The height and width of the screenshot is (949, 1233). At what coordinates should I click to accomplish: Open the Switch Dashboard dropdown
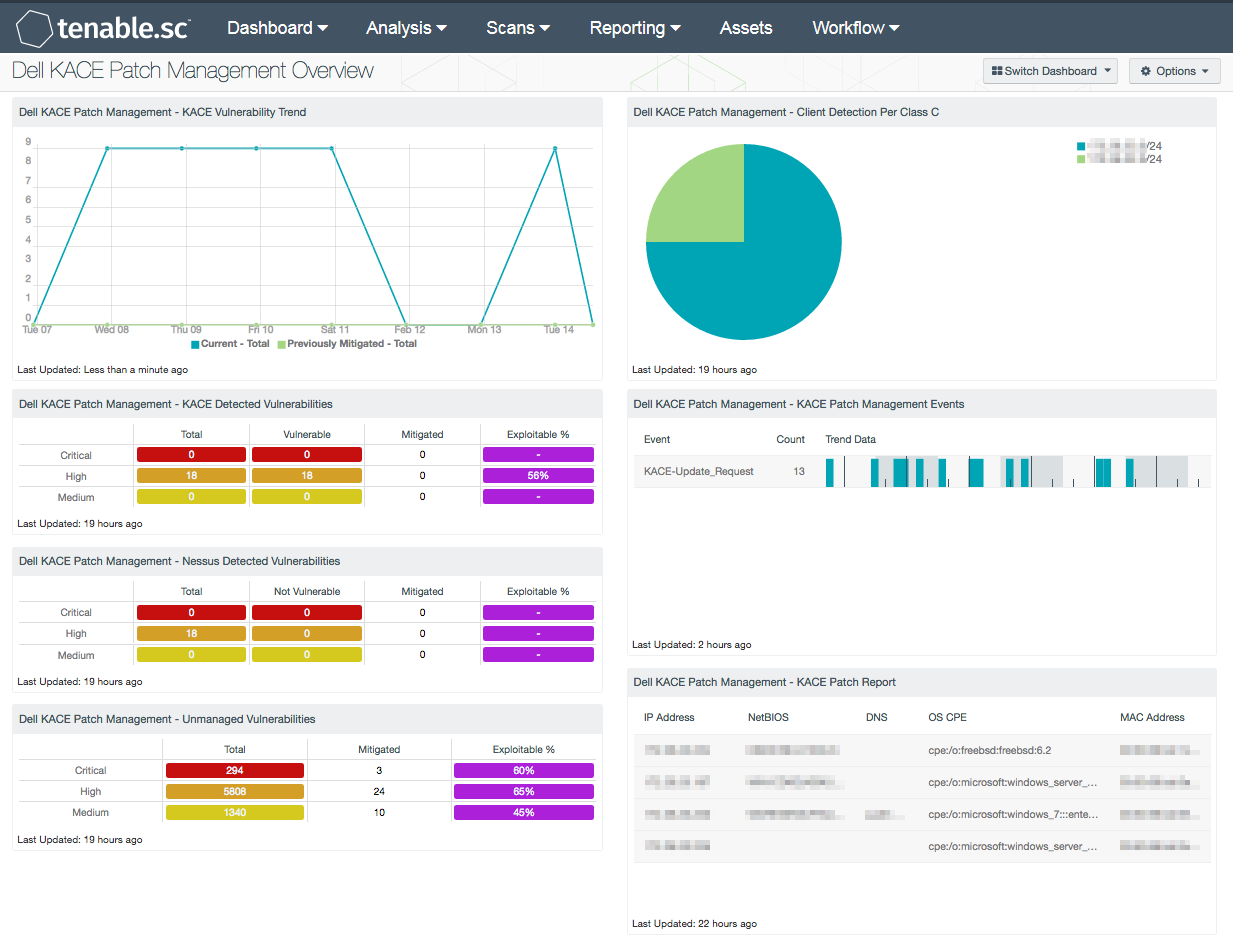click(x=1050, y=71)
